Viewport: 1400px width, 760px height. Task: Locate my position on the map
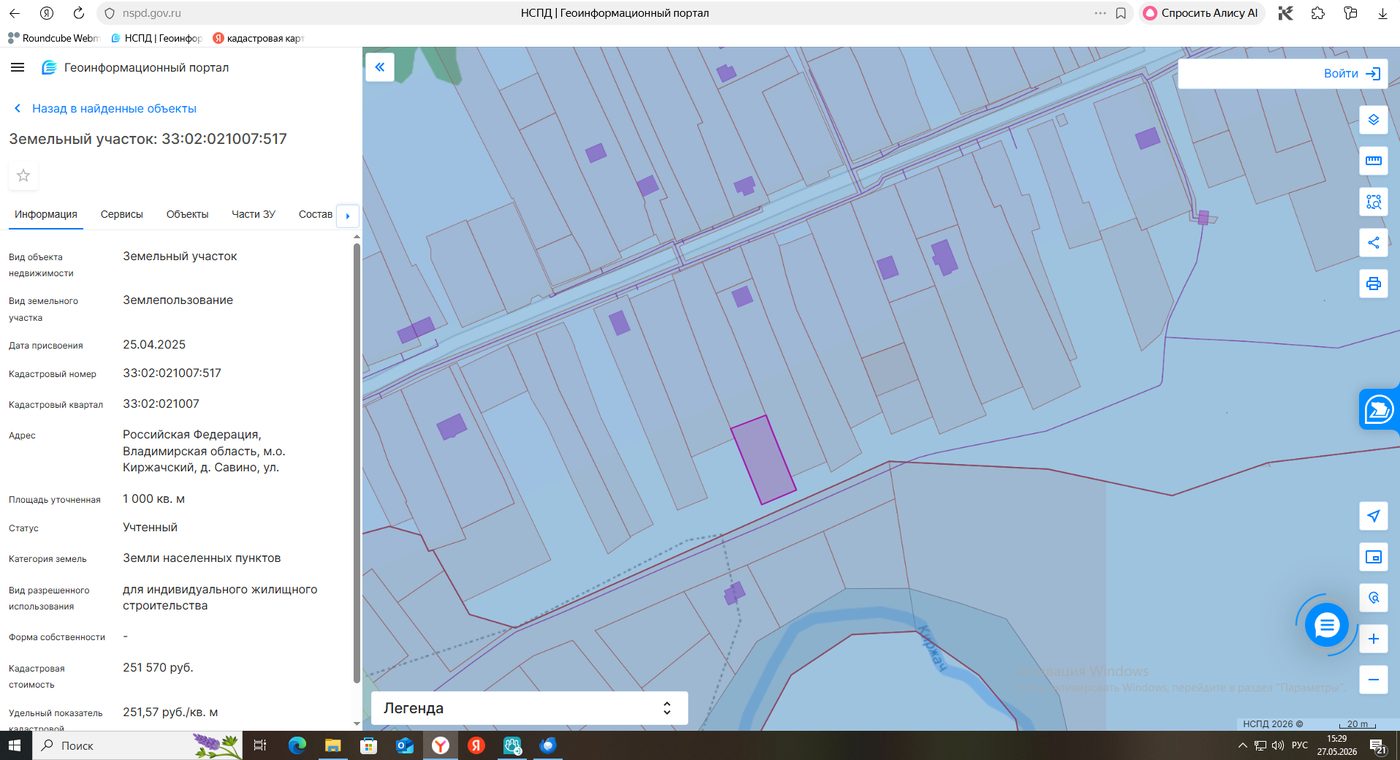1373,516
